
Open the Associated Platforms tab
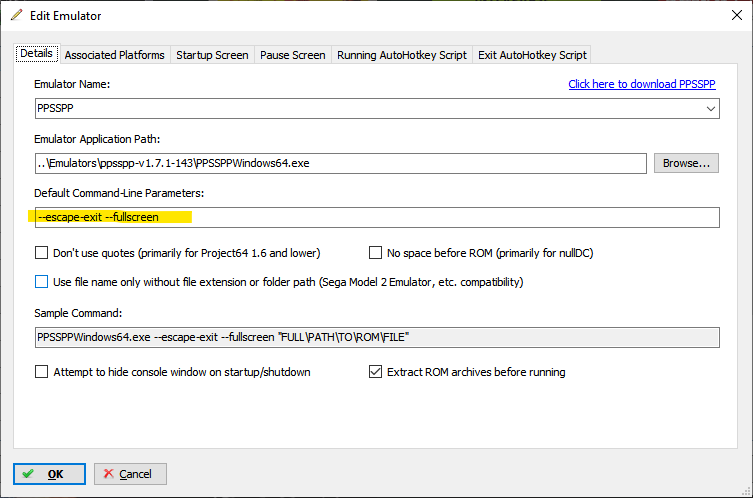(x=114, y=55)
